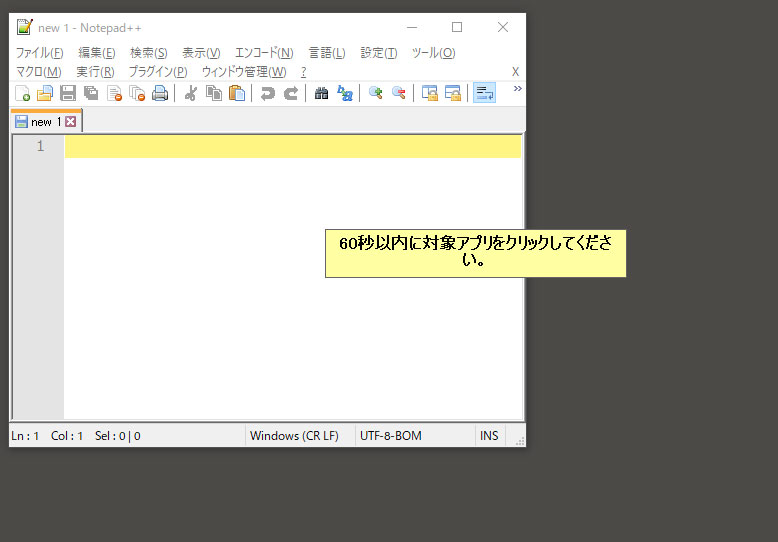
Task: Click the Notepad++ title bar app icon
Action: [24, 27]
